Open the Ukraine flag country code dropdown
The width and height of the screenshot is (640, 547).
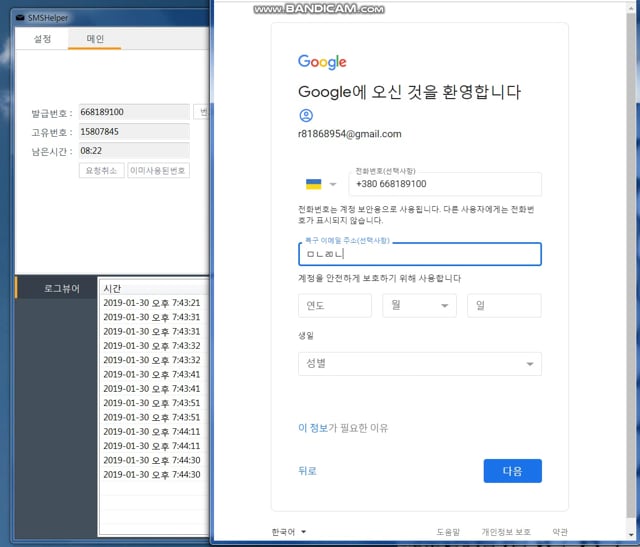coord(321,184)
